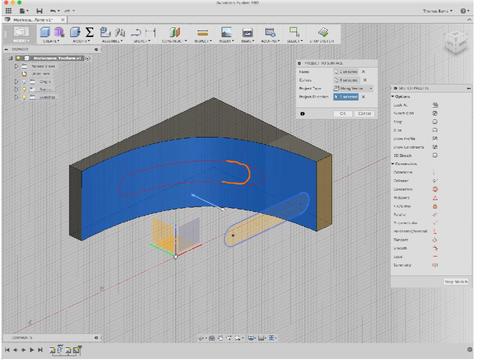Toggle Sketches visibility lightbulb
This screenshot has width=480, height=360.
(x=24, y=97)
